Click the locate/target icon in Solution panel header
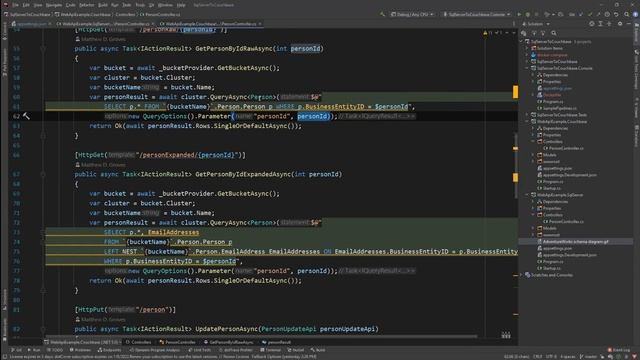 pyautogui.click(x=591, y=24)
